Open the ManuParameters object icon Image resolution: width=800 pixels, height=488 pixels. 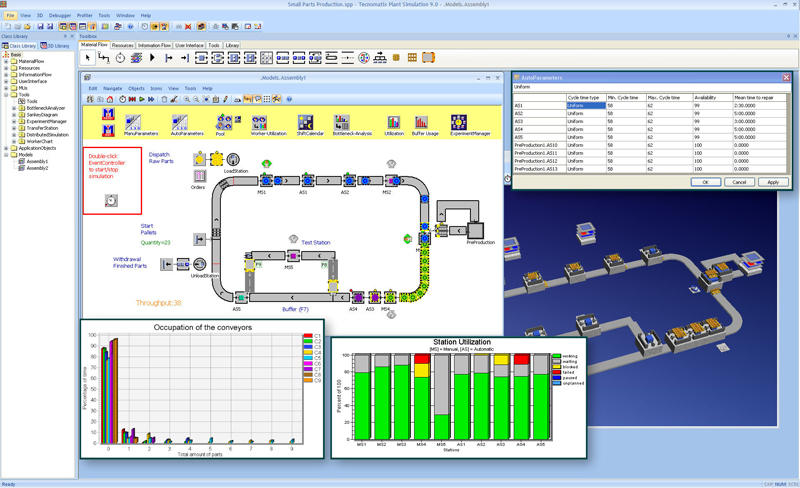click(133, 123)
